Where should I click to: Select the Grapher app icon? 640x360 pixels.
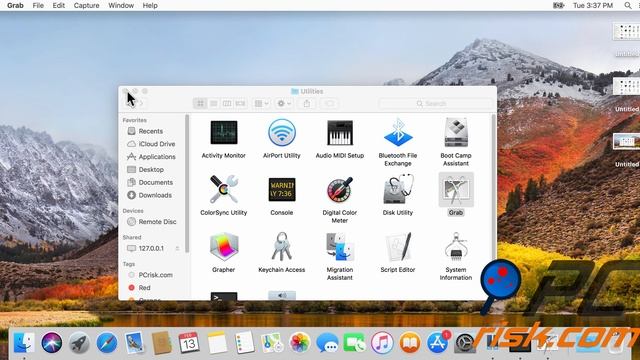[x=224, y=247]
